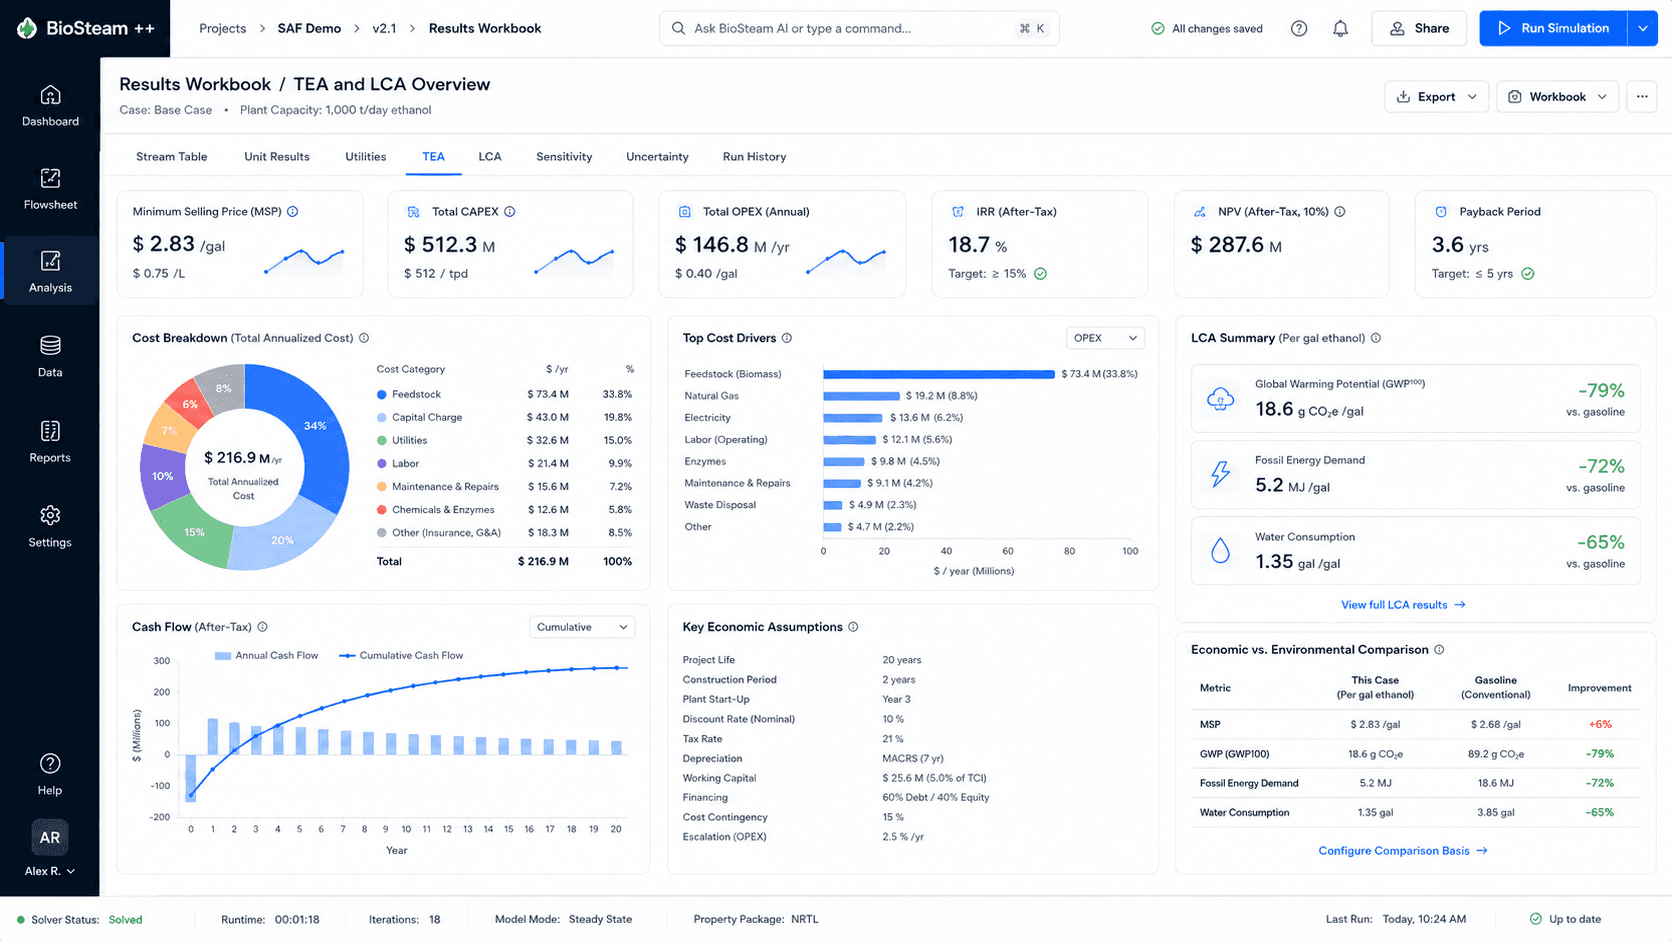The width and height of the screenshot is (1672, 941).
Task: Open Configure Comparison Basis link
Action: [x=1403, y=851]
